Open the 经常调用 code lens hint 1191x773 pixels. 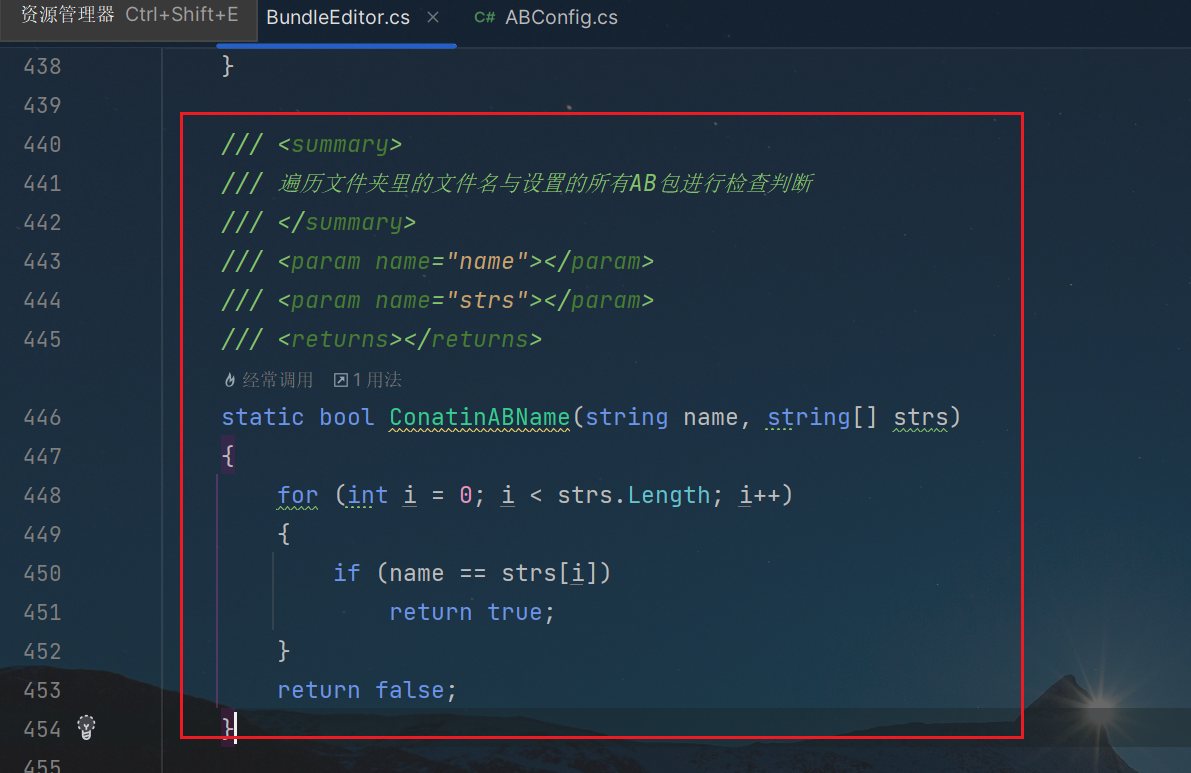[277, 380]
